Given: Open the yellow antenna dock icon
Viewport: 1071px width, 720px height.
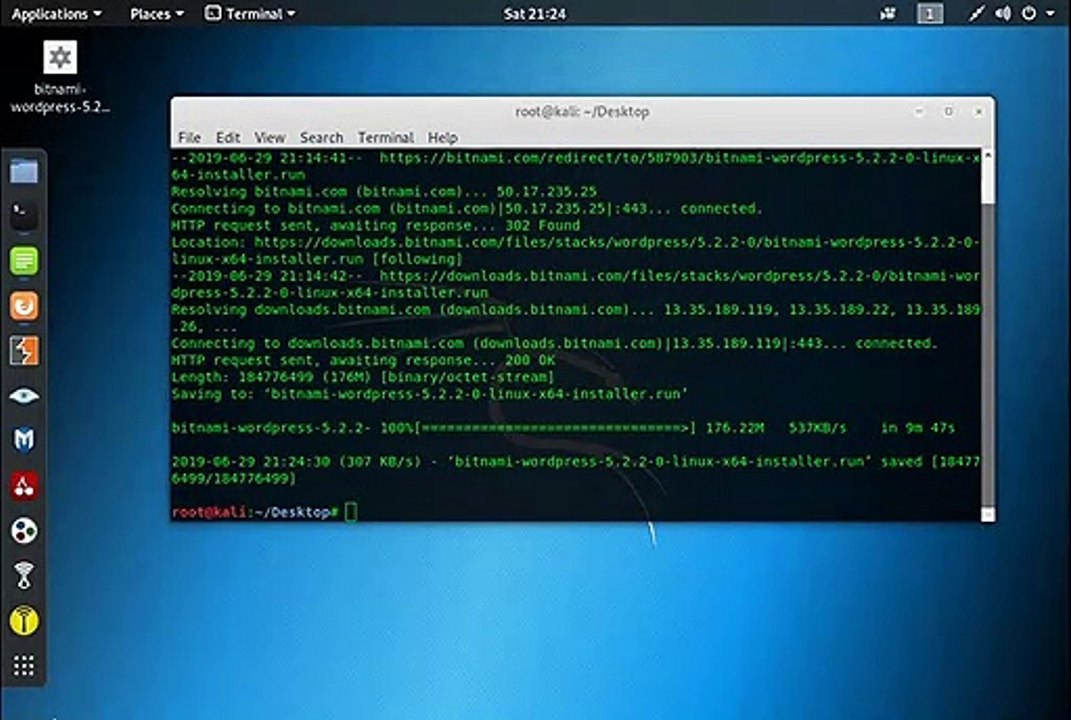Looking at the screenshot, I should [24, 621].
